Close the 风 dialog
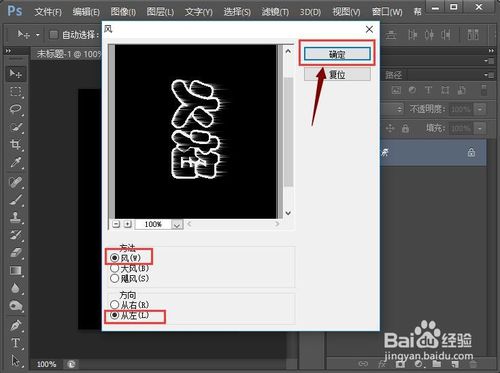500x373 pixels. [369, 29]
